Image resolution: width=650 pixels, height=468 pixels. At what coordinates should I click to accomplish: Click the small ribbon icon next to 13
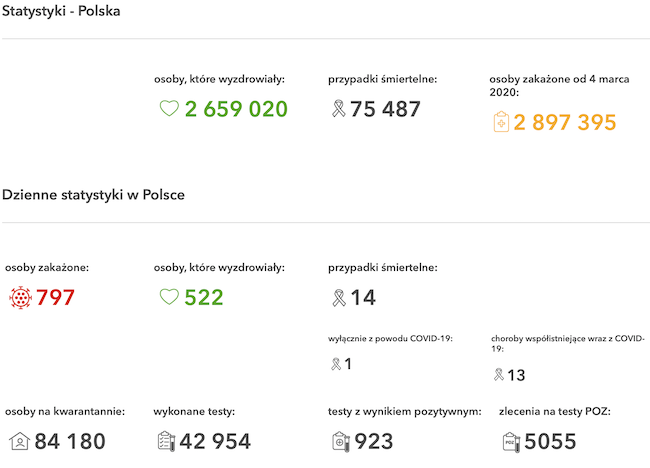click(498, 375)
